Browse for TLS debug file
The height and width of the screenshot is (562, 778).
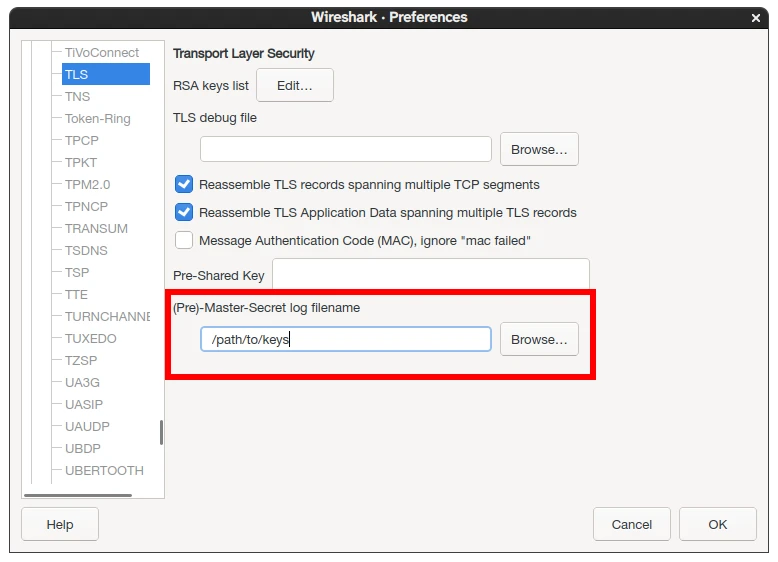(539, 149)
